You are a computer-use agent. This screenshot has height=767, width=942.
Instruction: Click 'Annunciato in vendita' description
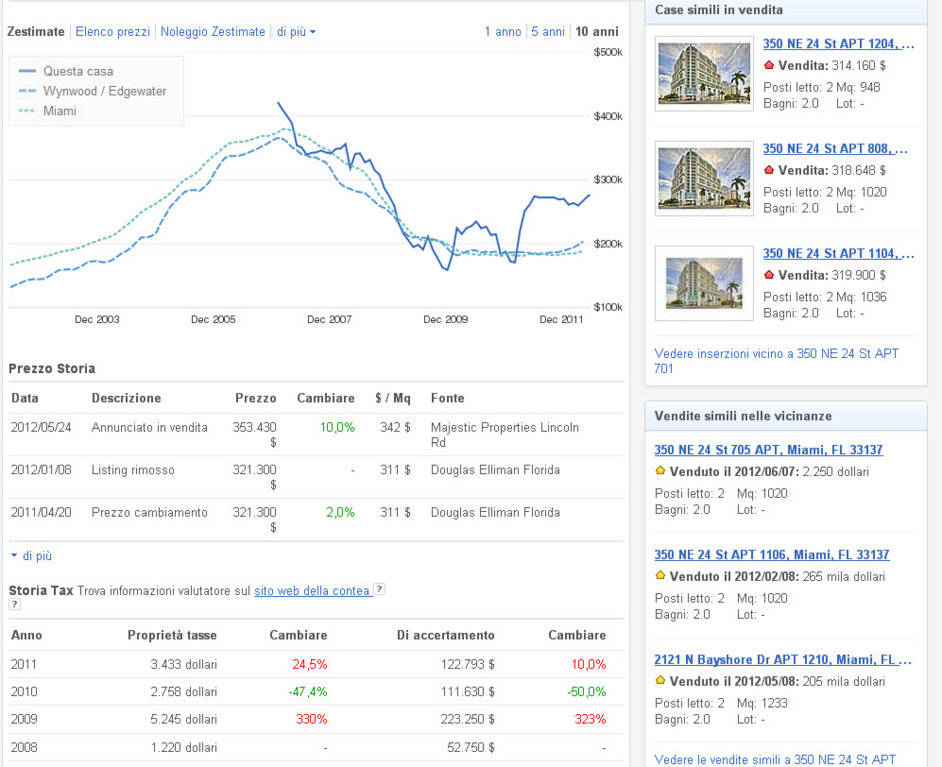pyautogui.click(x=150, y=427)
